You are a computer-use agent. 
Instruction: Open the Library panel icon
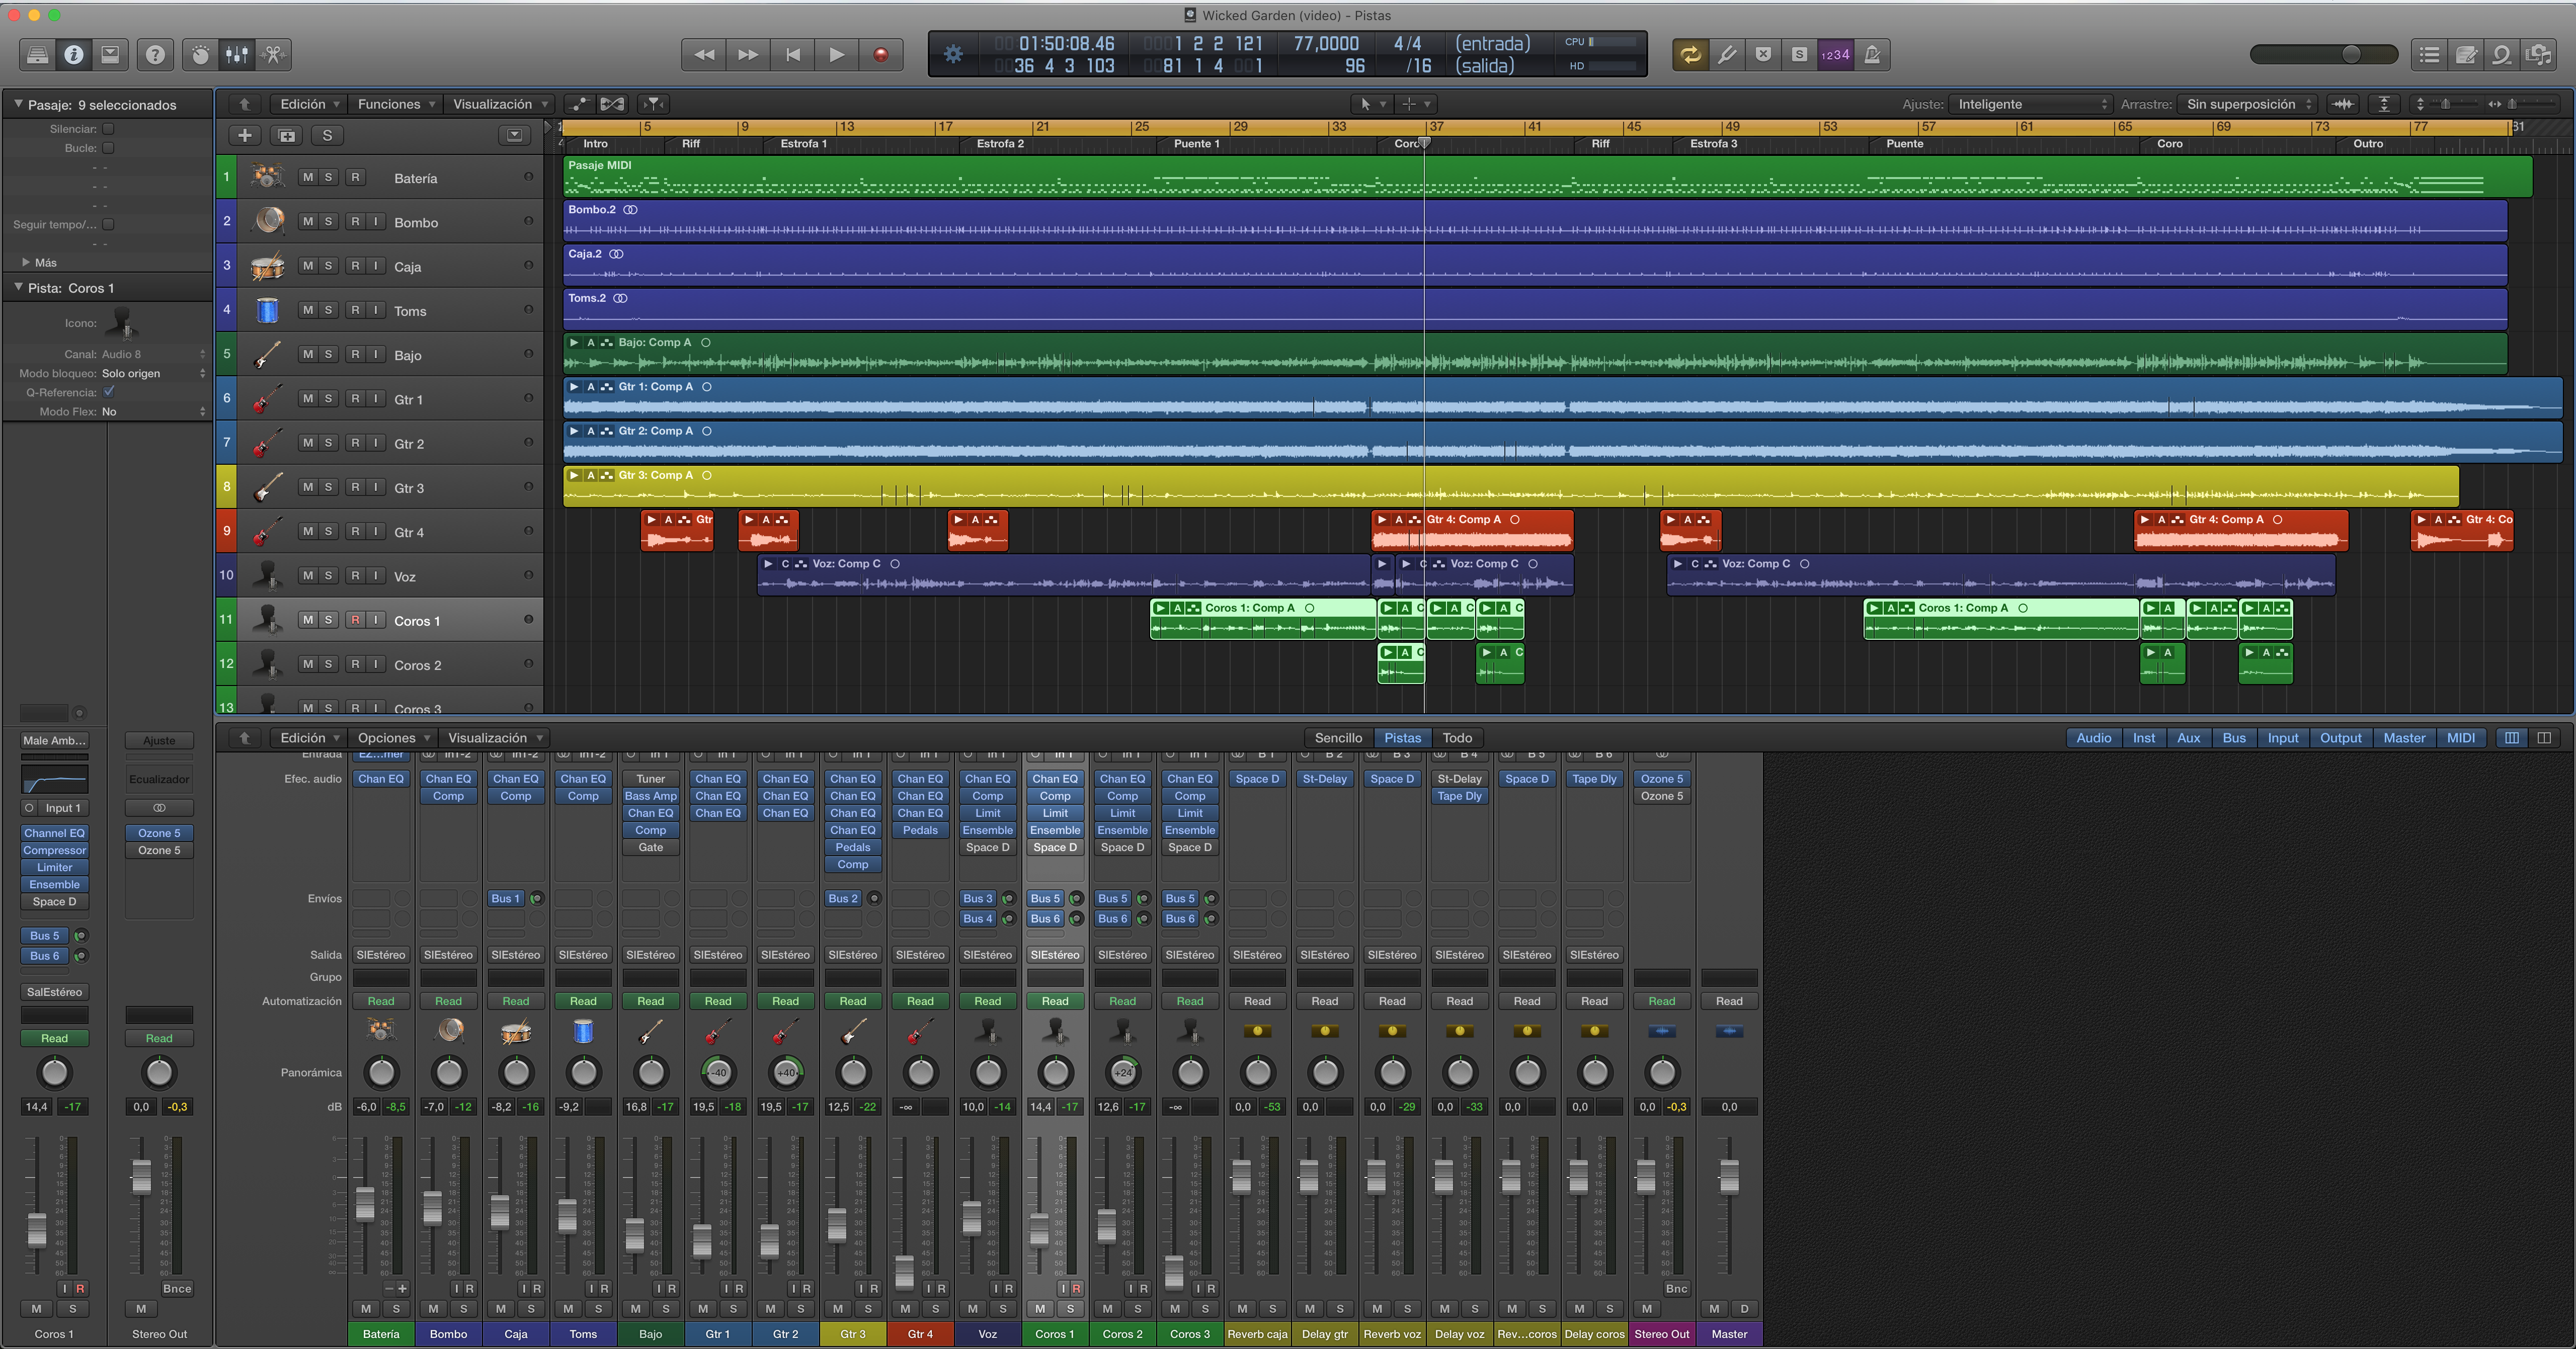[37, 55]
